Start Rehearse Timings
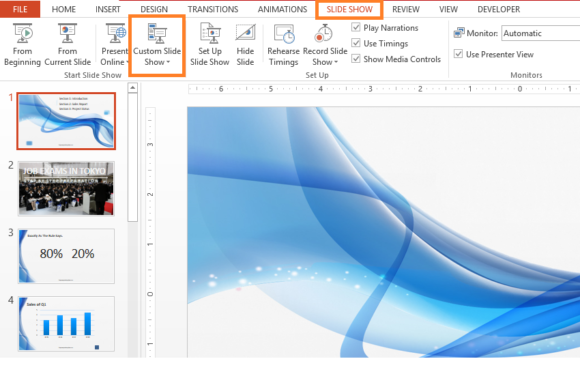580x374 pixels. tap(283, 44)
